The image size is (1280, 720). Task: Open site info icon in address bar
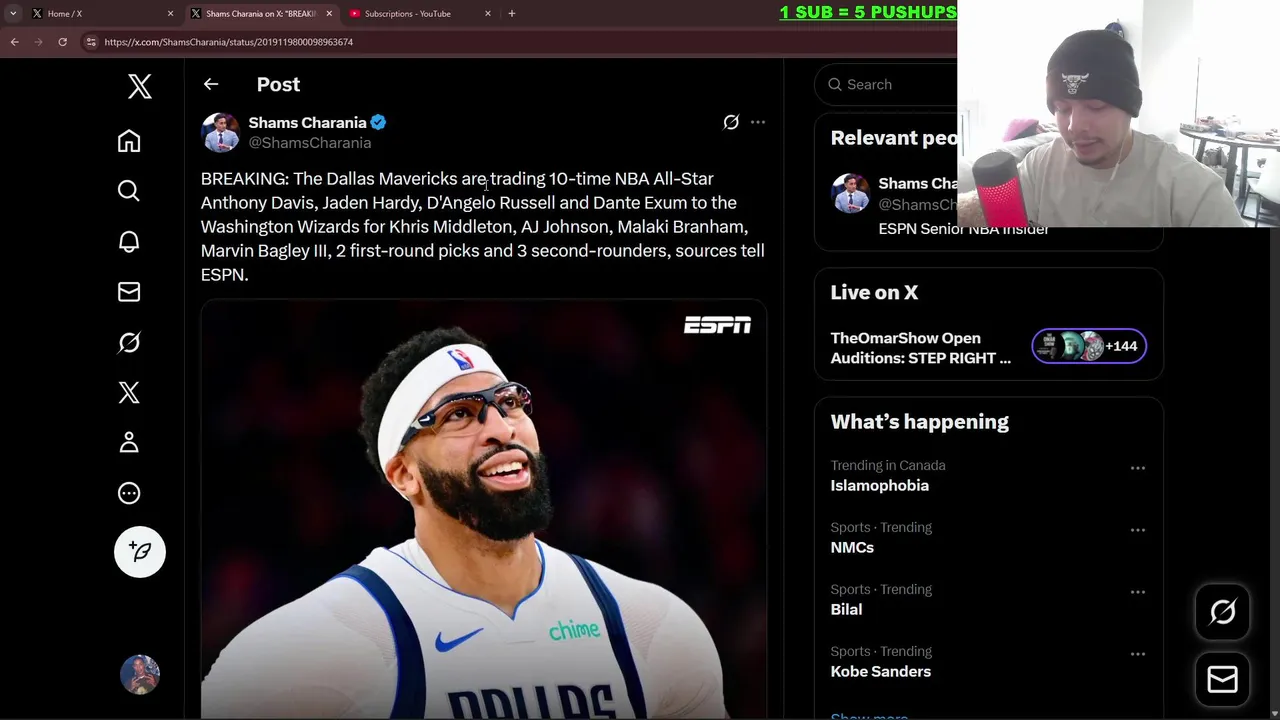91,42
